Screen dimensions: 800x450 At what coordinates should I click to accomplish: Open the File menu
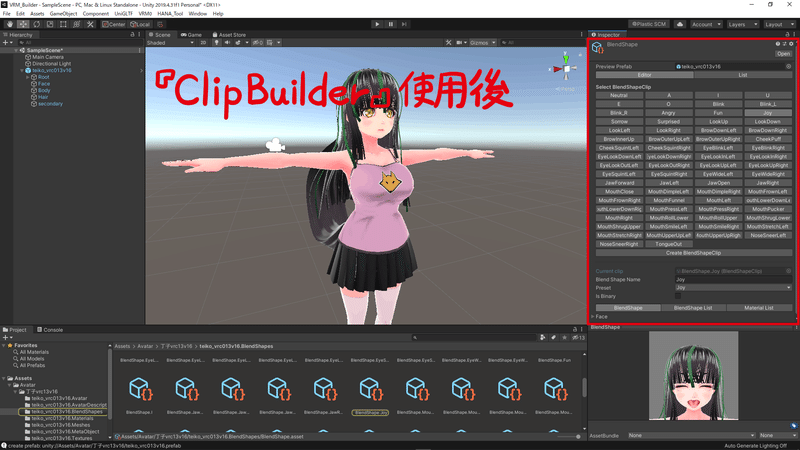pyautogui.click(x=7, y=14)
